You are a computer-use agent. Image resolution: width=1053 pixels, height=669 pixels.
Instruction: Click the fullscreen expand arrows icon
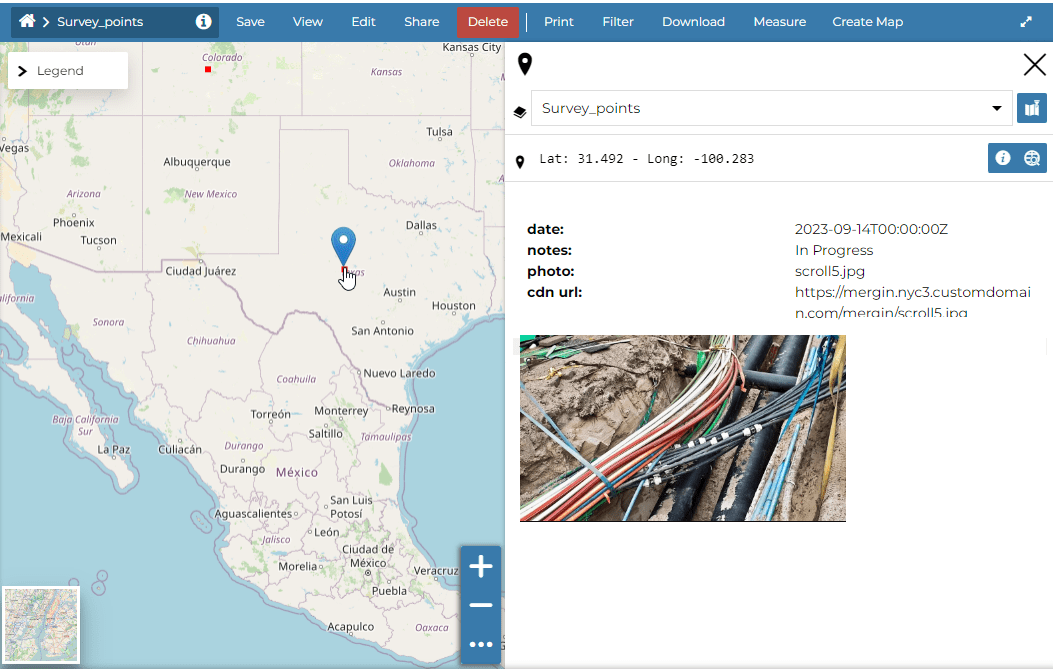click(x=1026, y=21)
